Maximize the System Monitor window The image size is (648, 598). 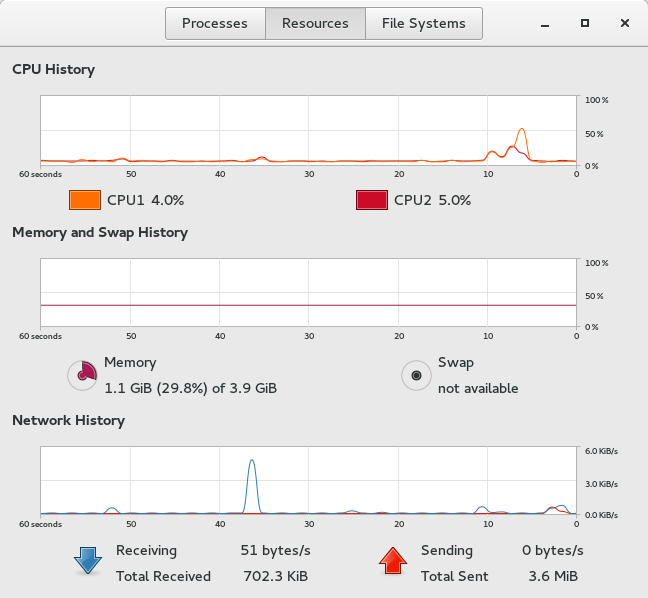pos(585,23)
